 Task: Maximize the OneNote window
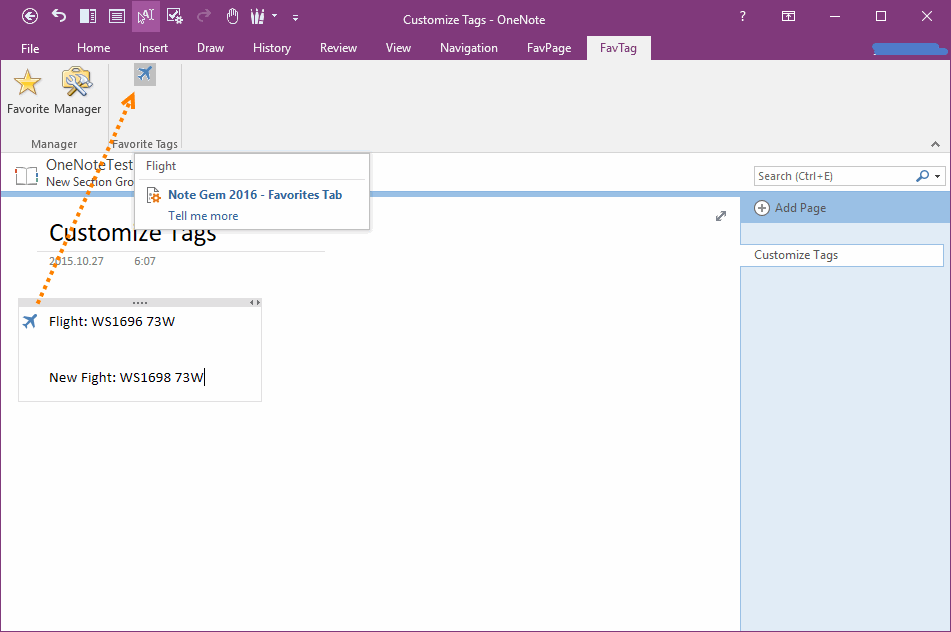pos(881,16)
